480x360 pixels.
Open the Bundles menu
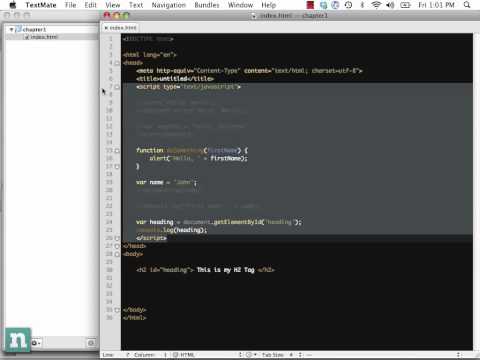[207, 5]
